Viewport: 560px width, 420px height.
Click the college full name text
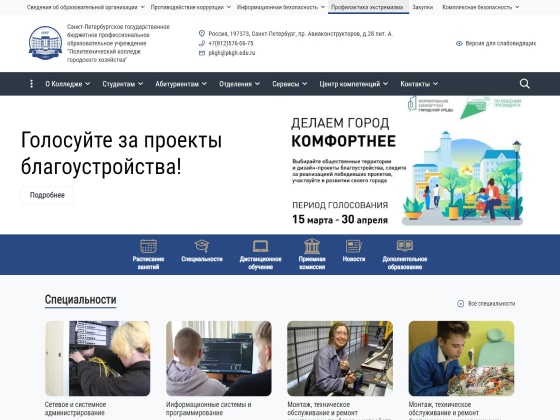(118, 43)
